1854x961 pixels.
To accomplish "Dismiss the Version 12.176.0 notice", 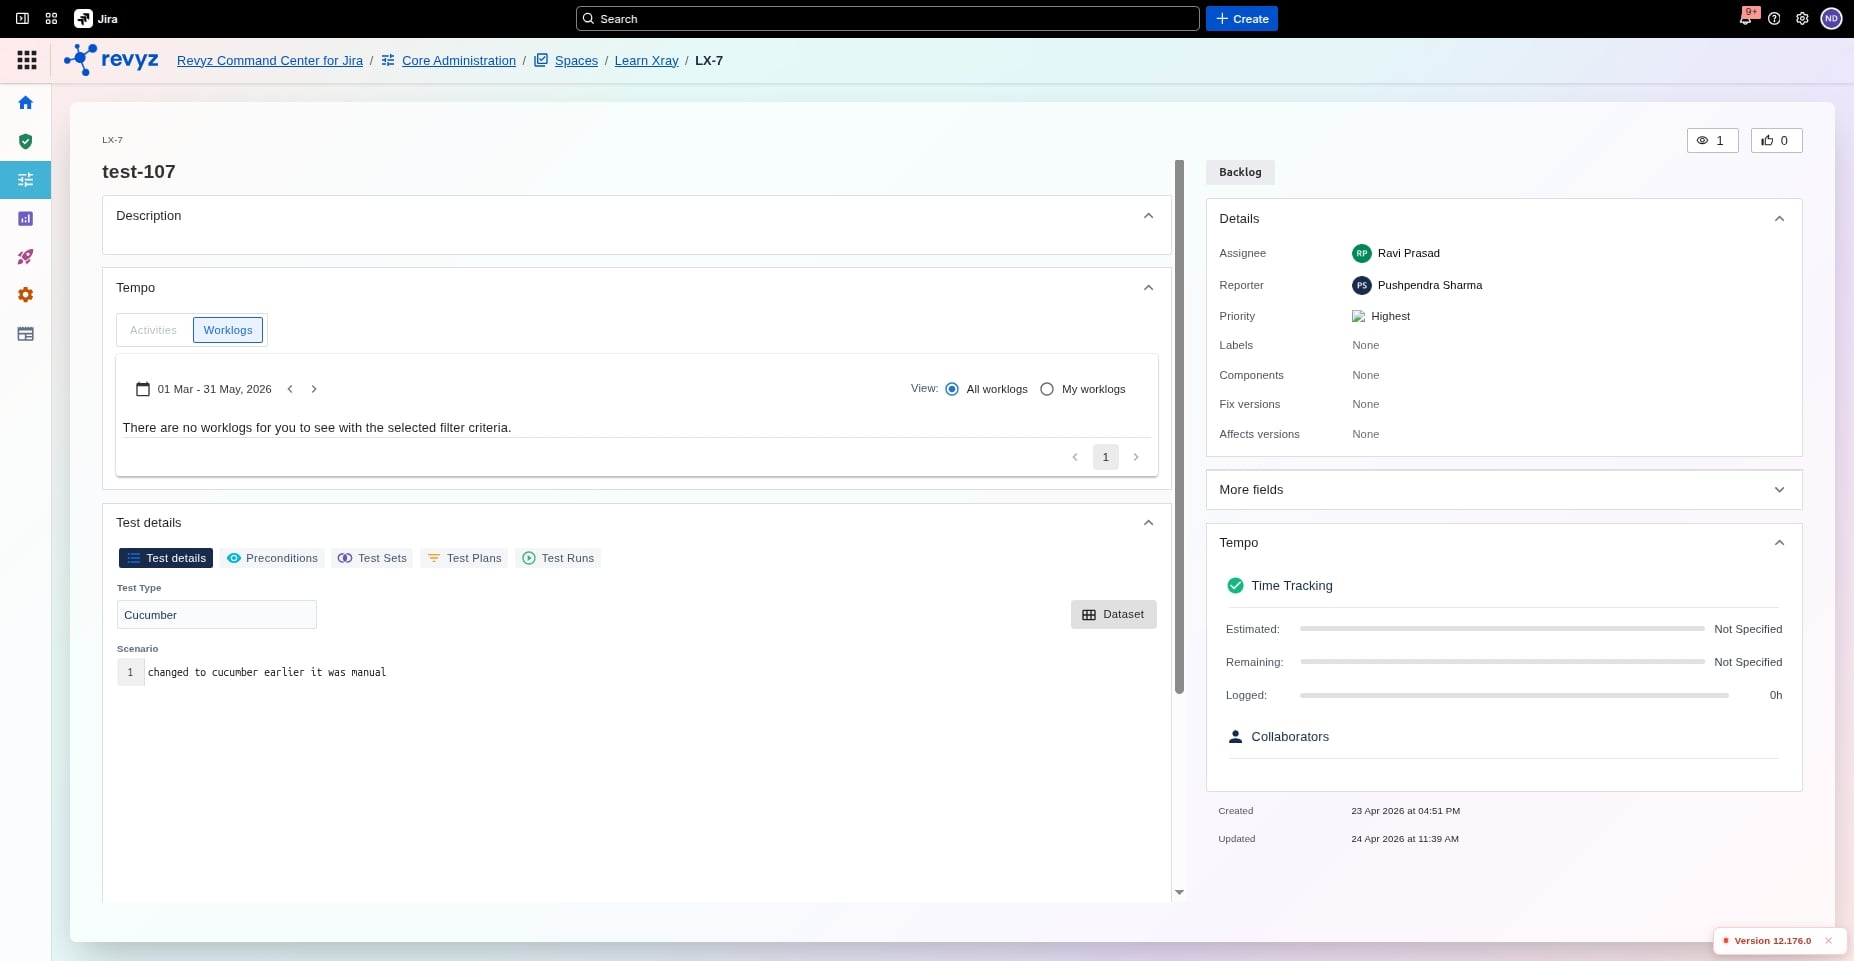I will point(1828,941).
